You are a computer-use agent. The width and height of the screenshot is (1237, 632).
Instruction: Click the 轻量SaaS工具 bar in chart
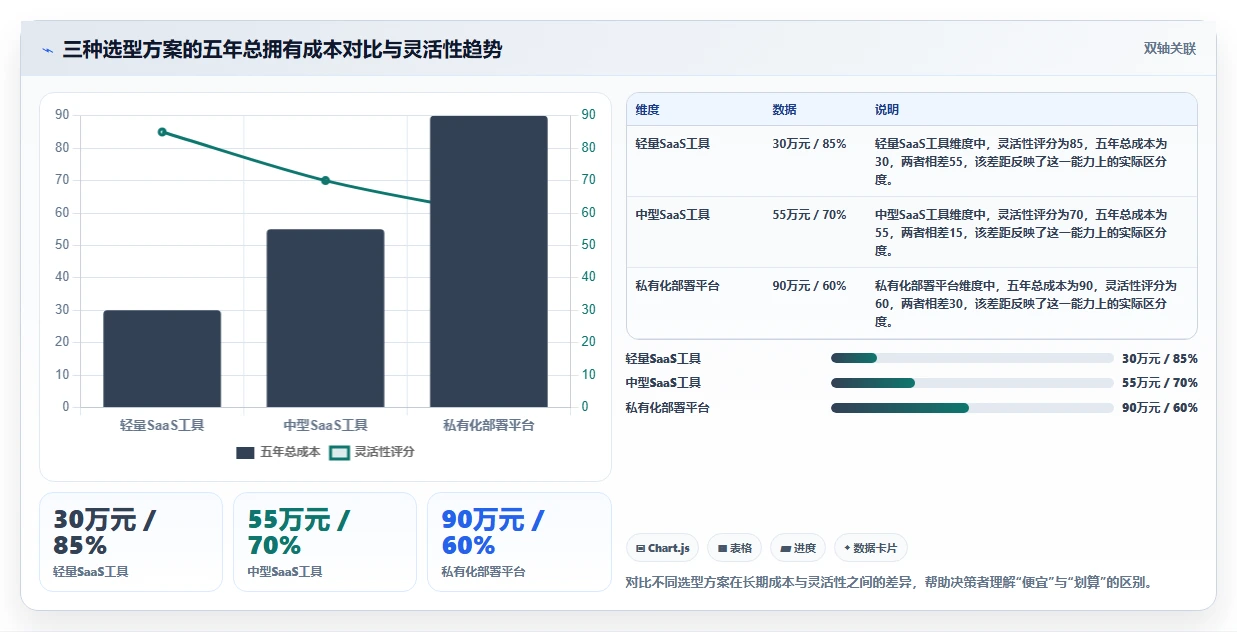162,359
